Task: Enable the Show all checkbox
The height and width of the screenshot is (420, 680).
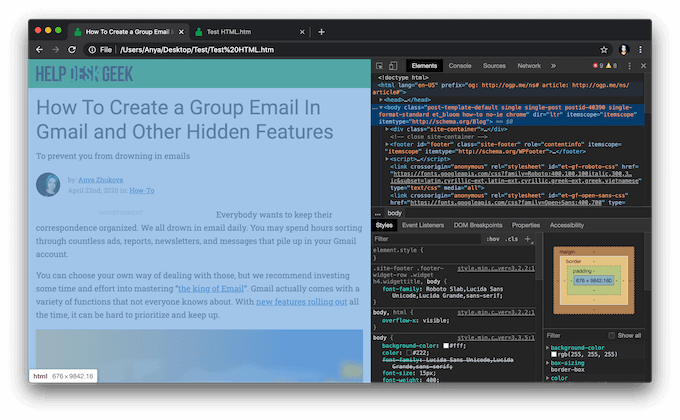Action: (612, 335)
